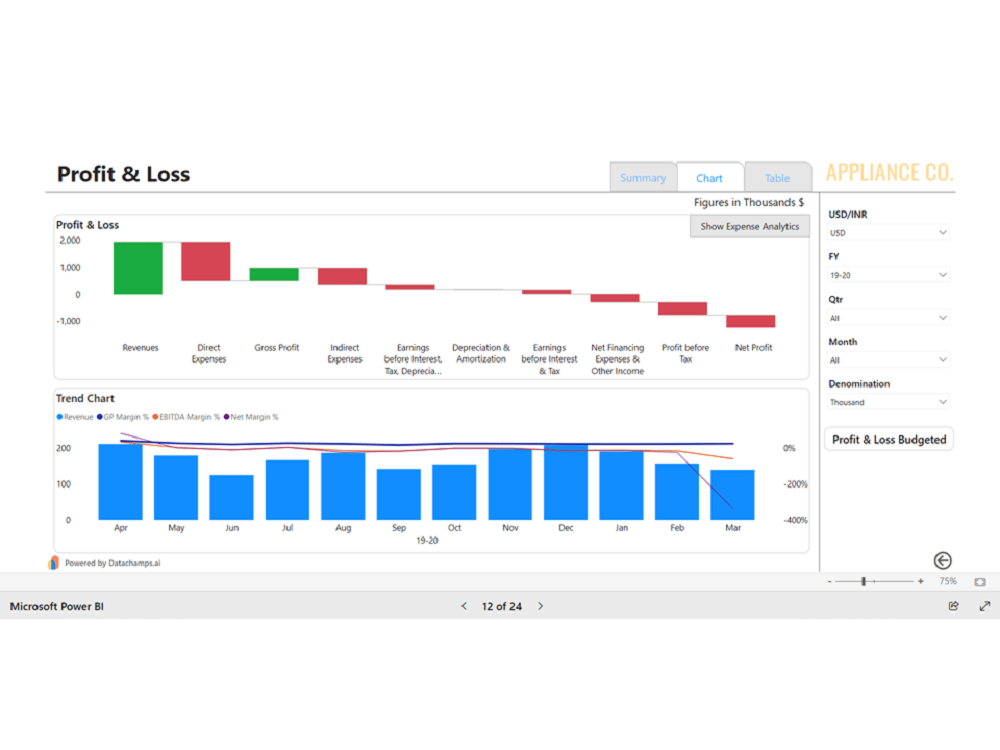
Task: Click the Datachamps logo icon bottom left
Action: pos(54,562)
